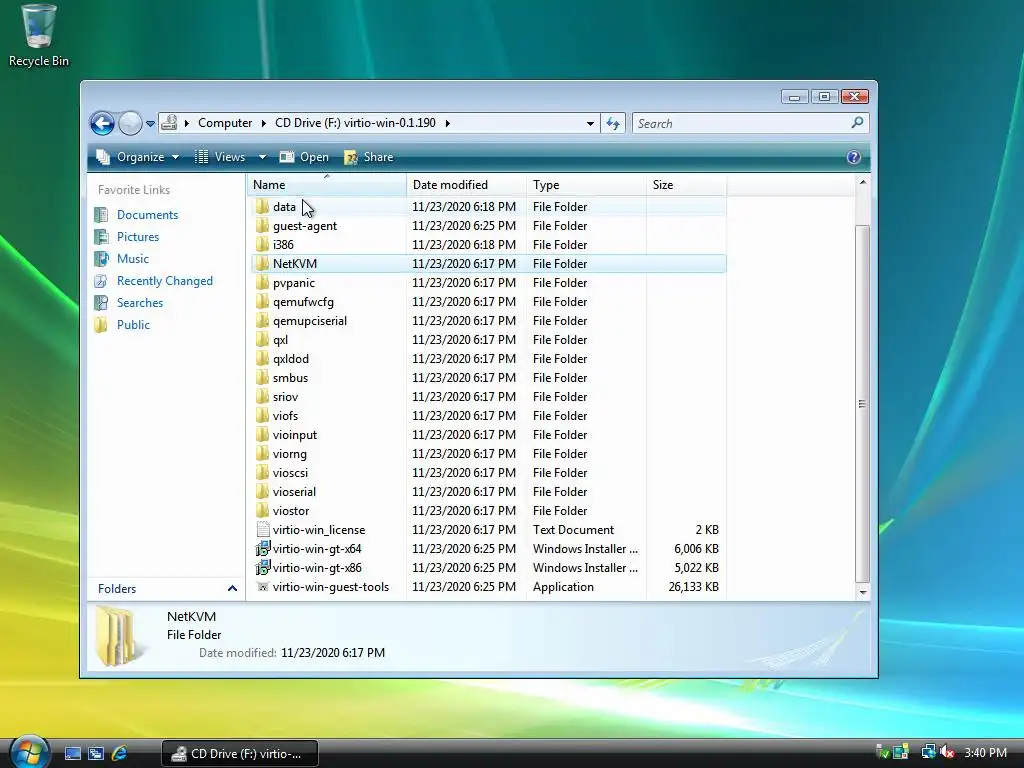Select the qxl folder icon
Screen dimensions: 1024x768
coord(263,339)
